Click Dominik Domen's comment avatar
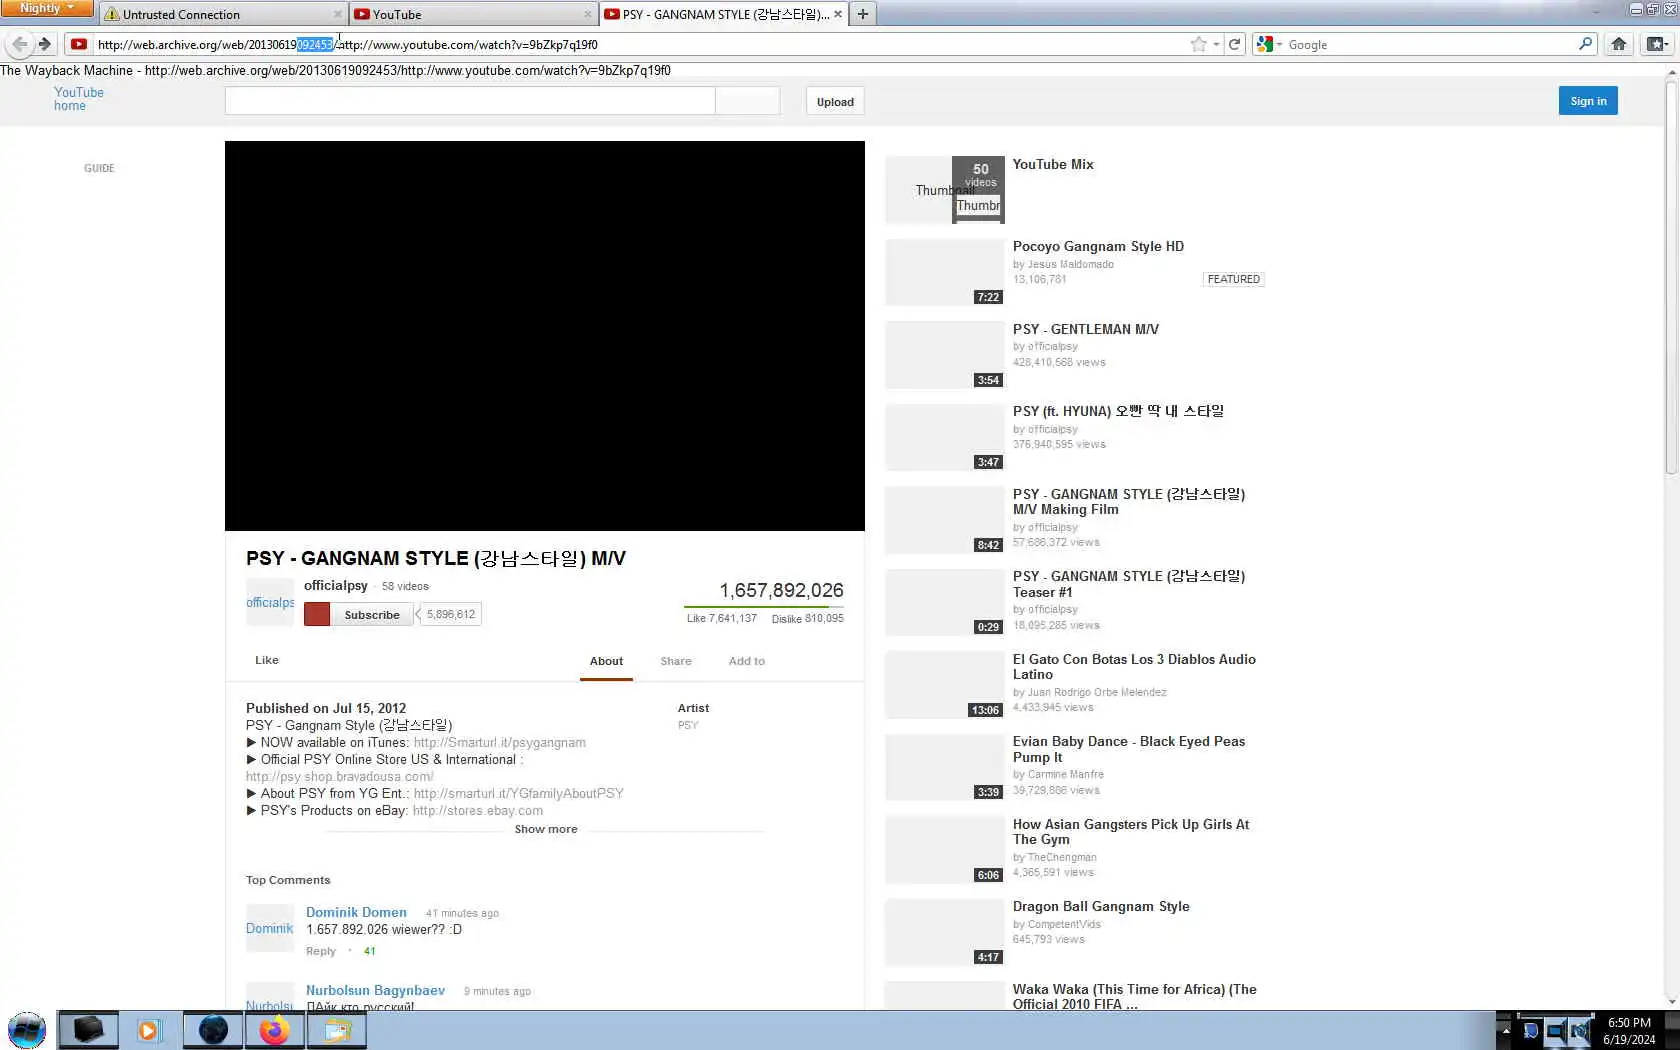This screenshot has height=1050, width=1680. (x=270, y=928)
